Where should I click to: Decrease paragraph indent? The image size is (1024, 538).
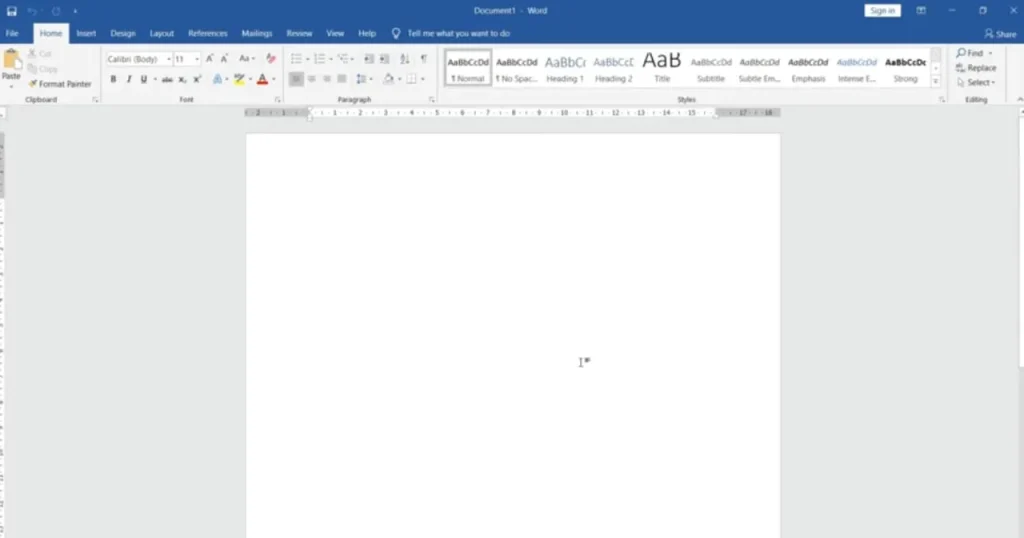[369, 59]
